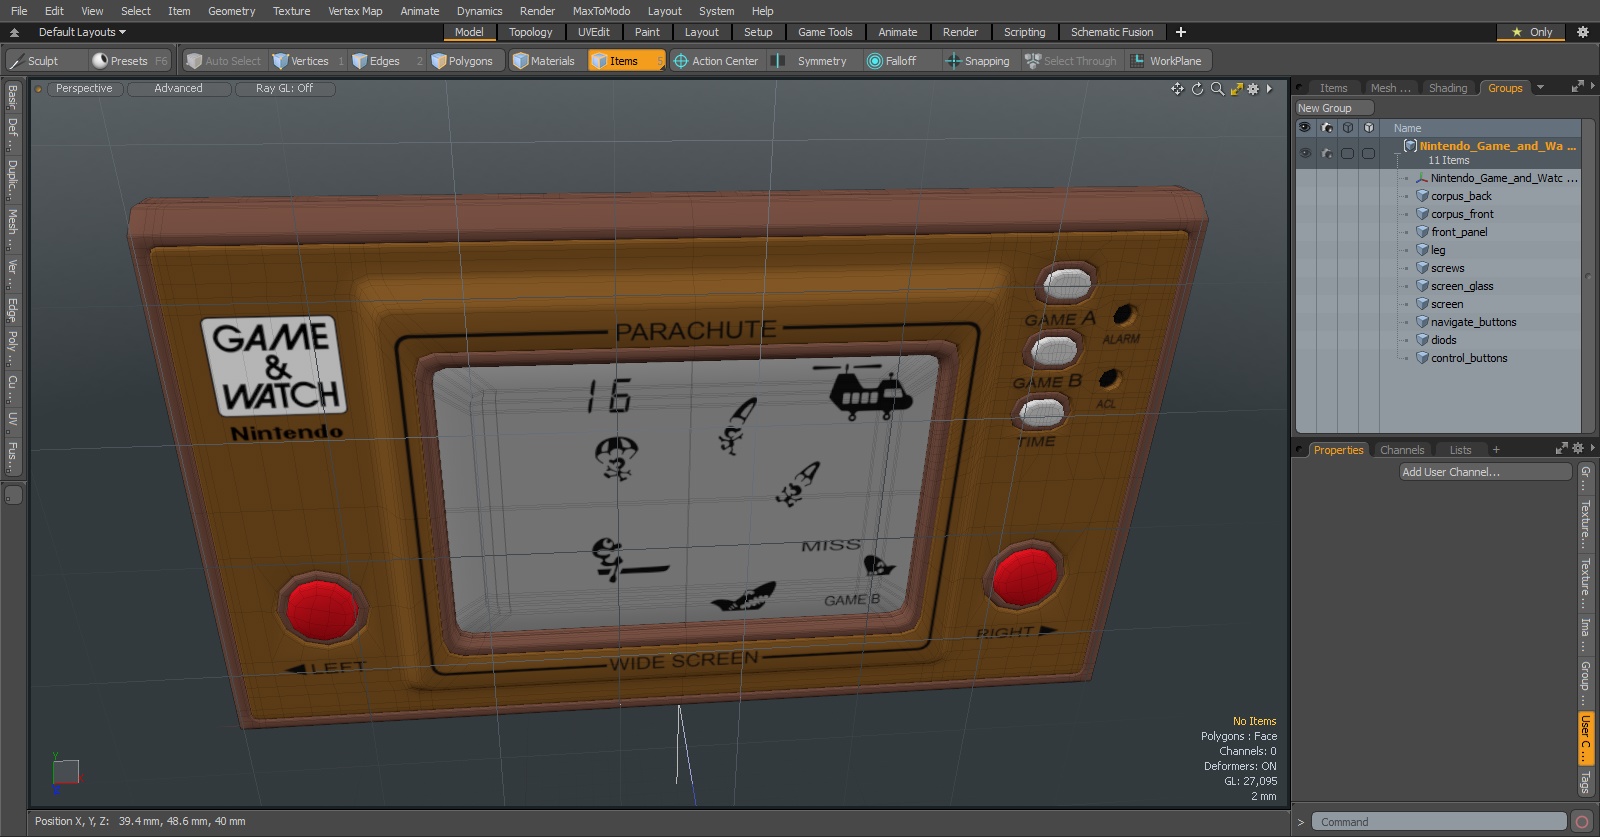This screenshot has height=837, width=1600.
Task: Open the Vertex Map menu
Action: pyautogui.click(x=355, y=11)
